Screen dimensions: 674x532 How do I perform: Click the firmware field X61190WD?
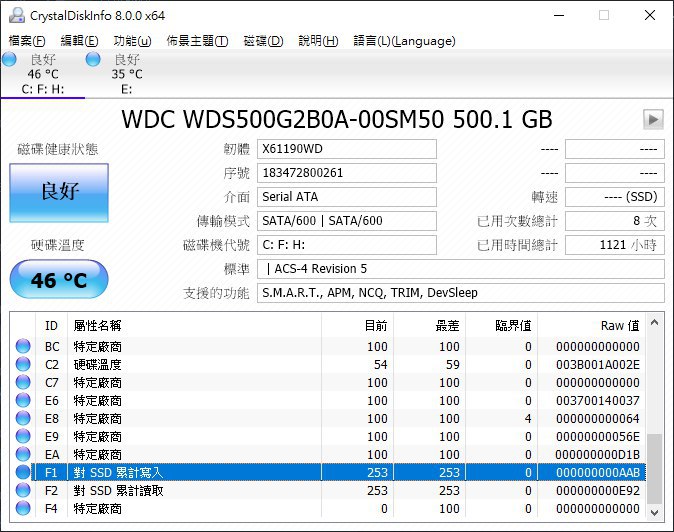(x=347, y=149)
